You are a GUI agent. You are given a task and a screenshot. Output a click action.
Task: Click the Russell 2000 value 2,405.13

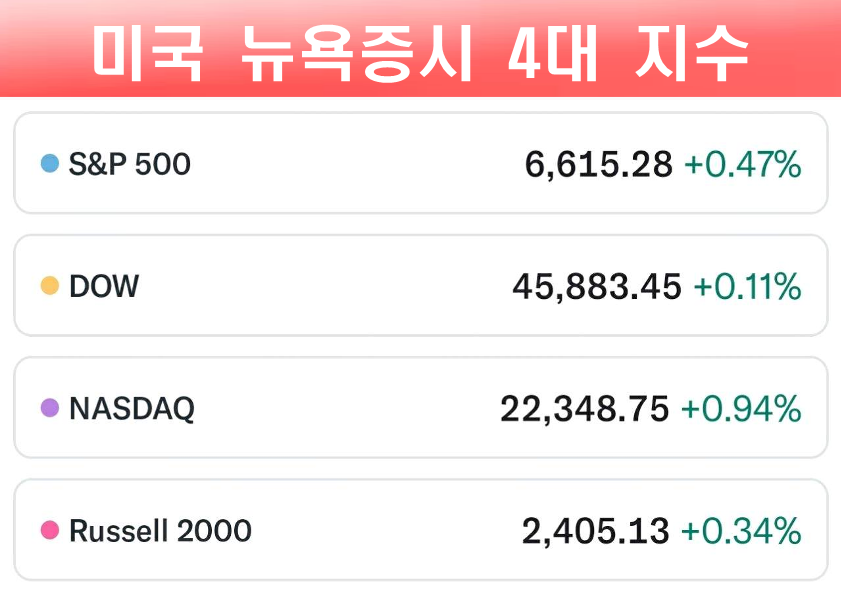pyautogui.click(x=595, y=531)
